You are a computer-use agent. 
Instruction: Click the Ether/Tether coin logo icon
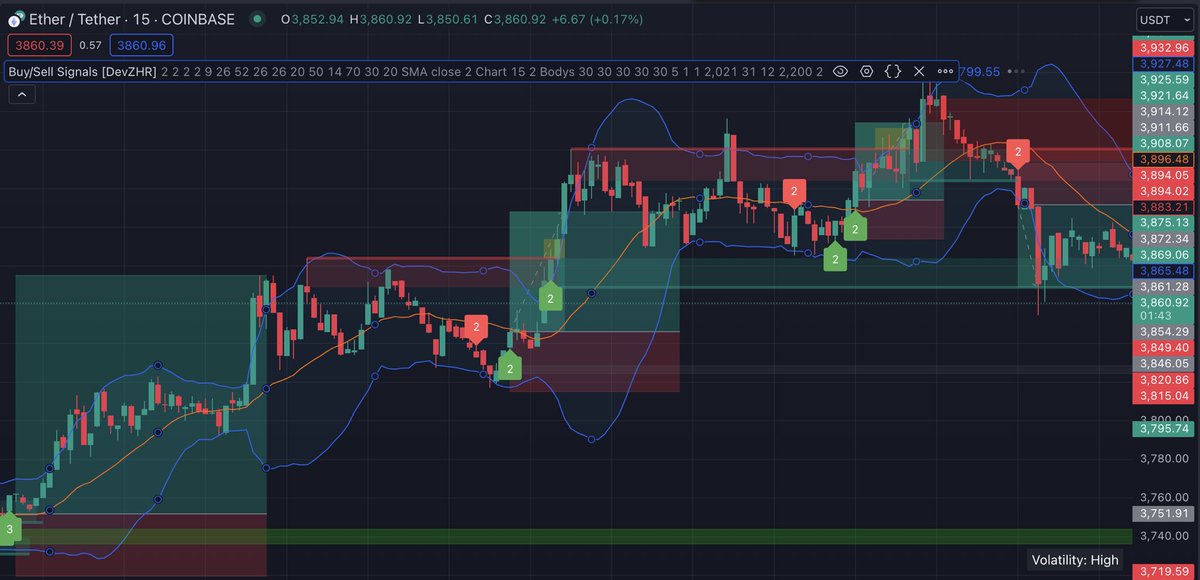coord(18,19)
